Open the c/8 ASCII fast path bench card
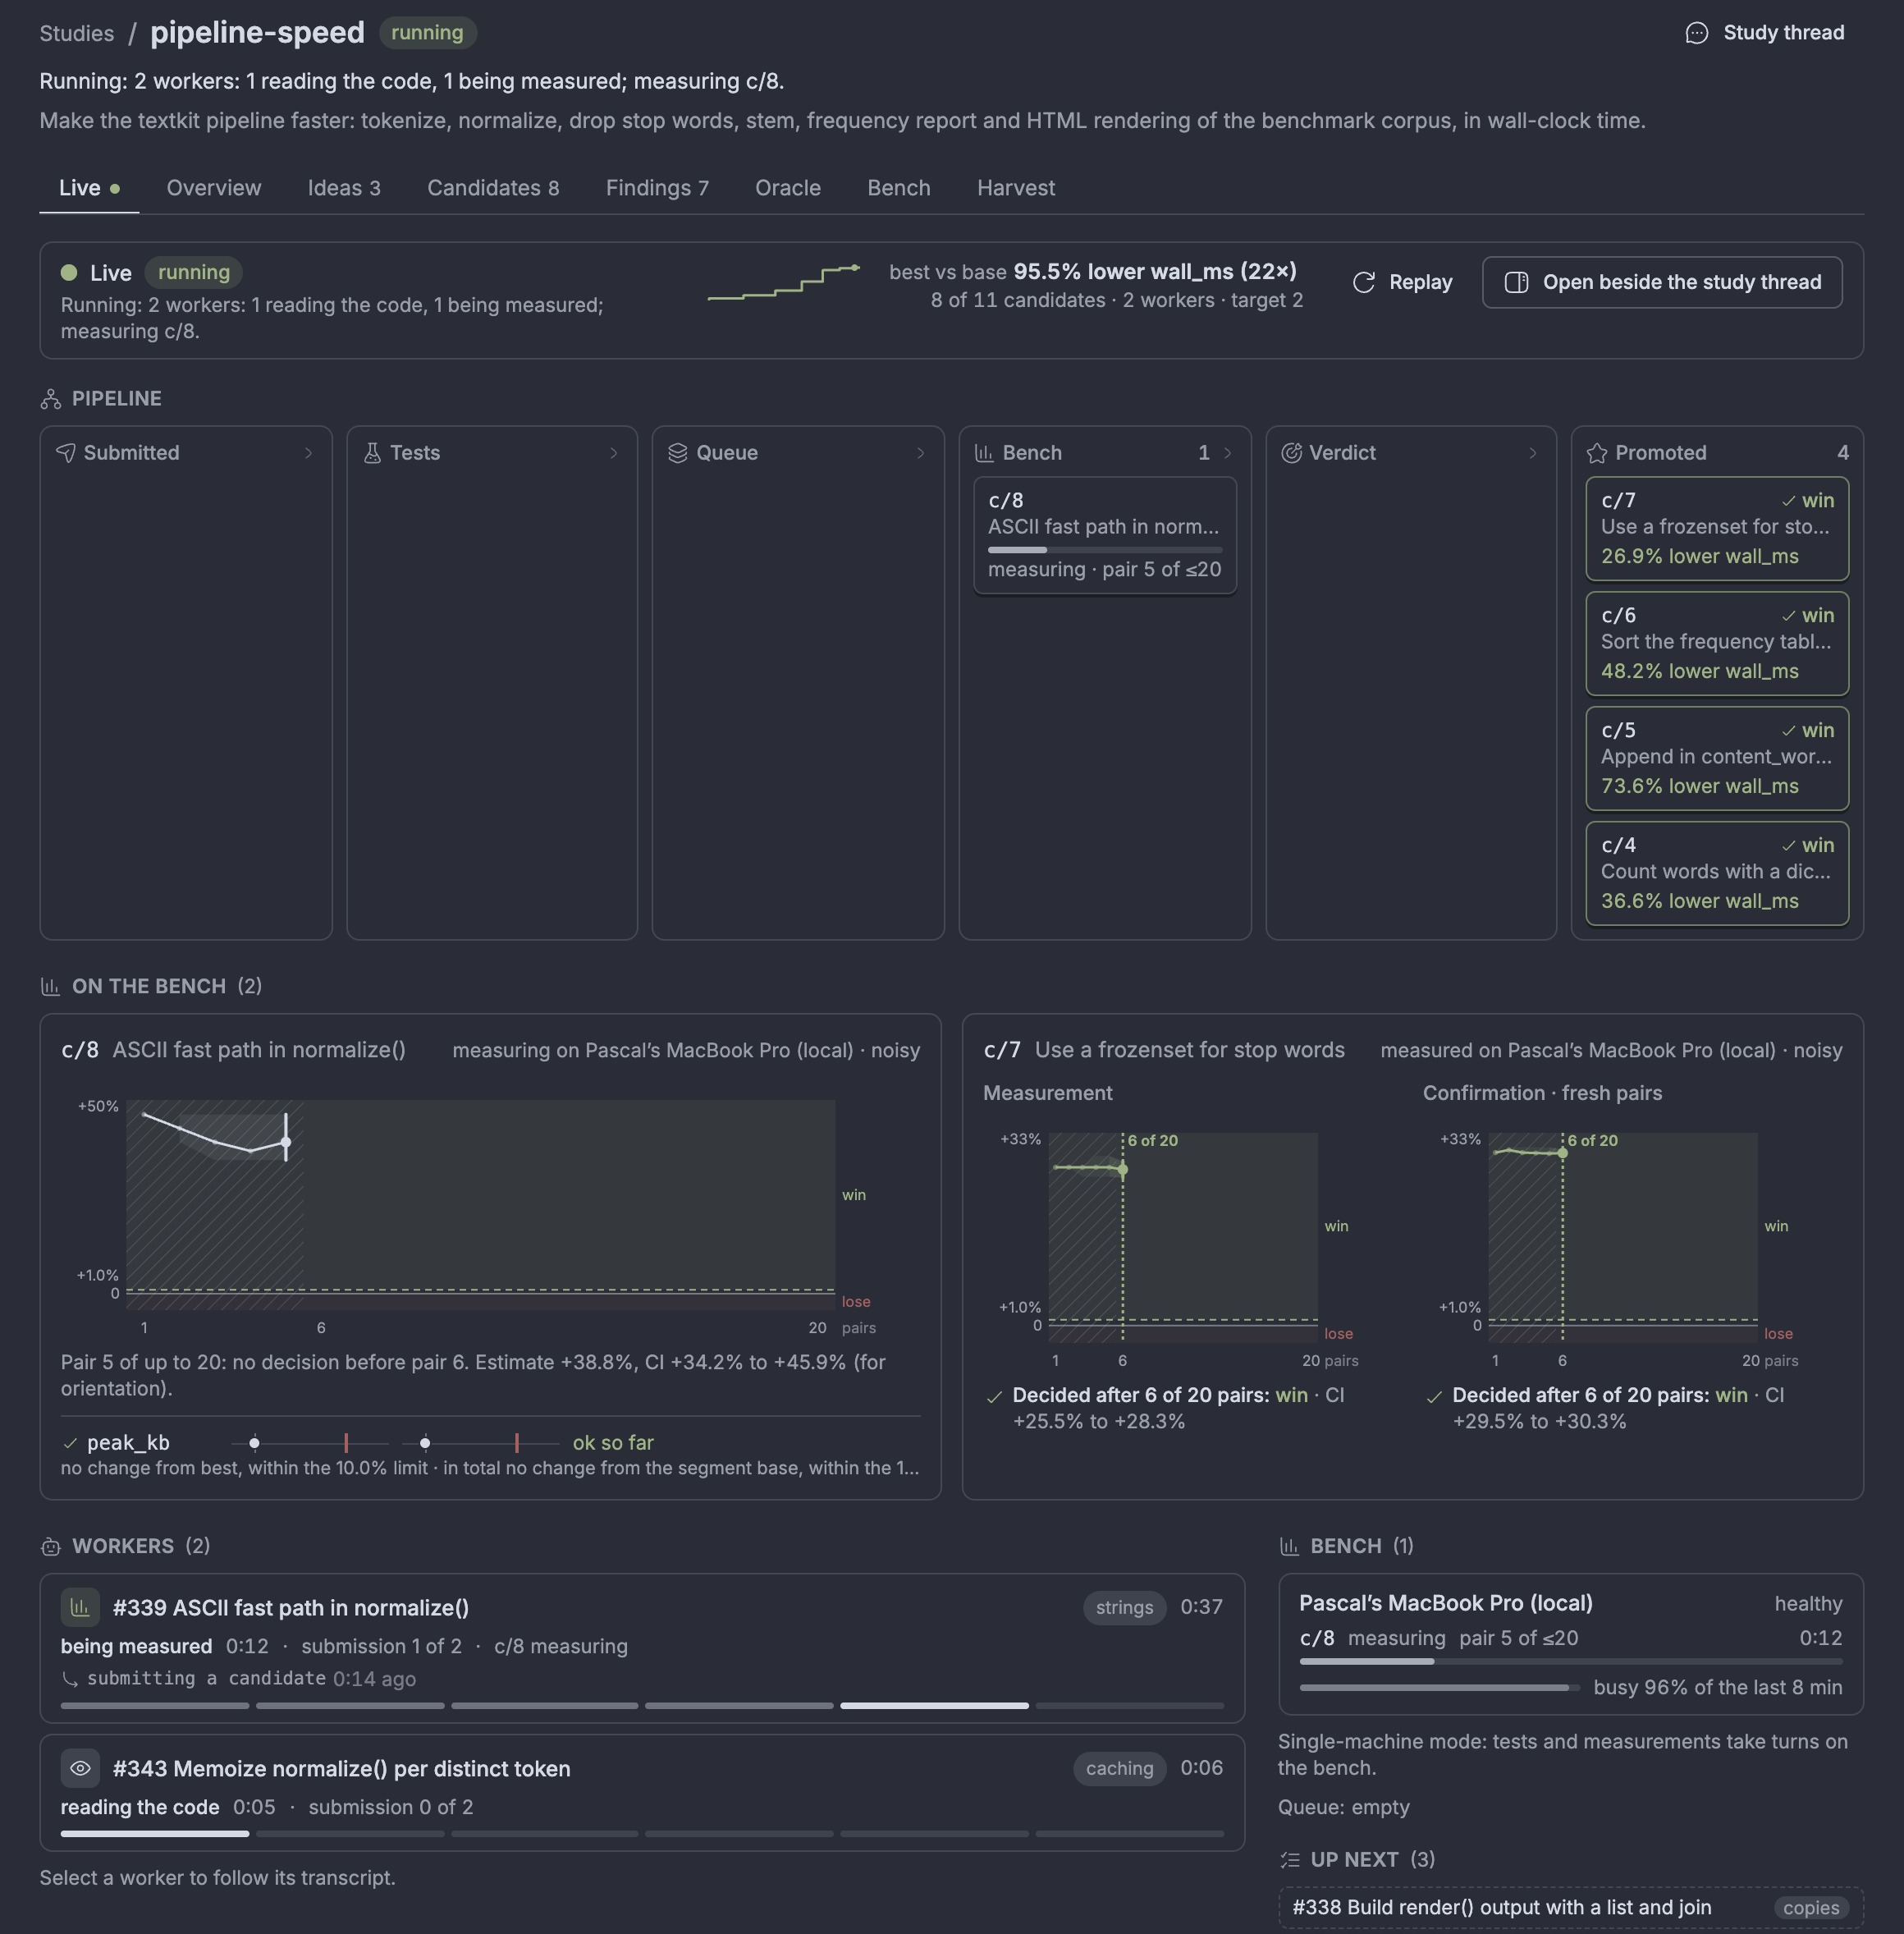Image resolution: width=1904 pixels, height=1934 pixels. [1105, 535]
